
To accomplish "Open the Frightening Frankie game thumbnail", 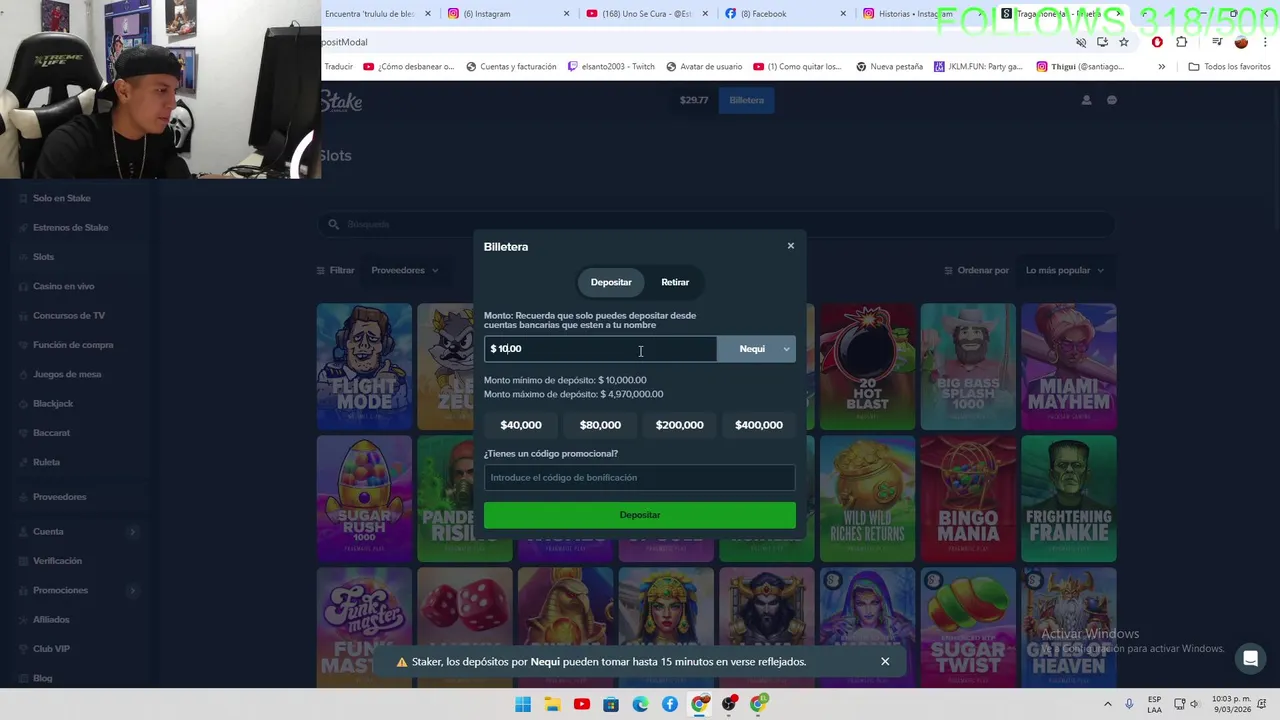I will [1069, 498].
